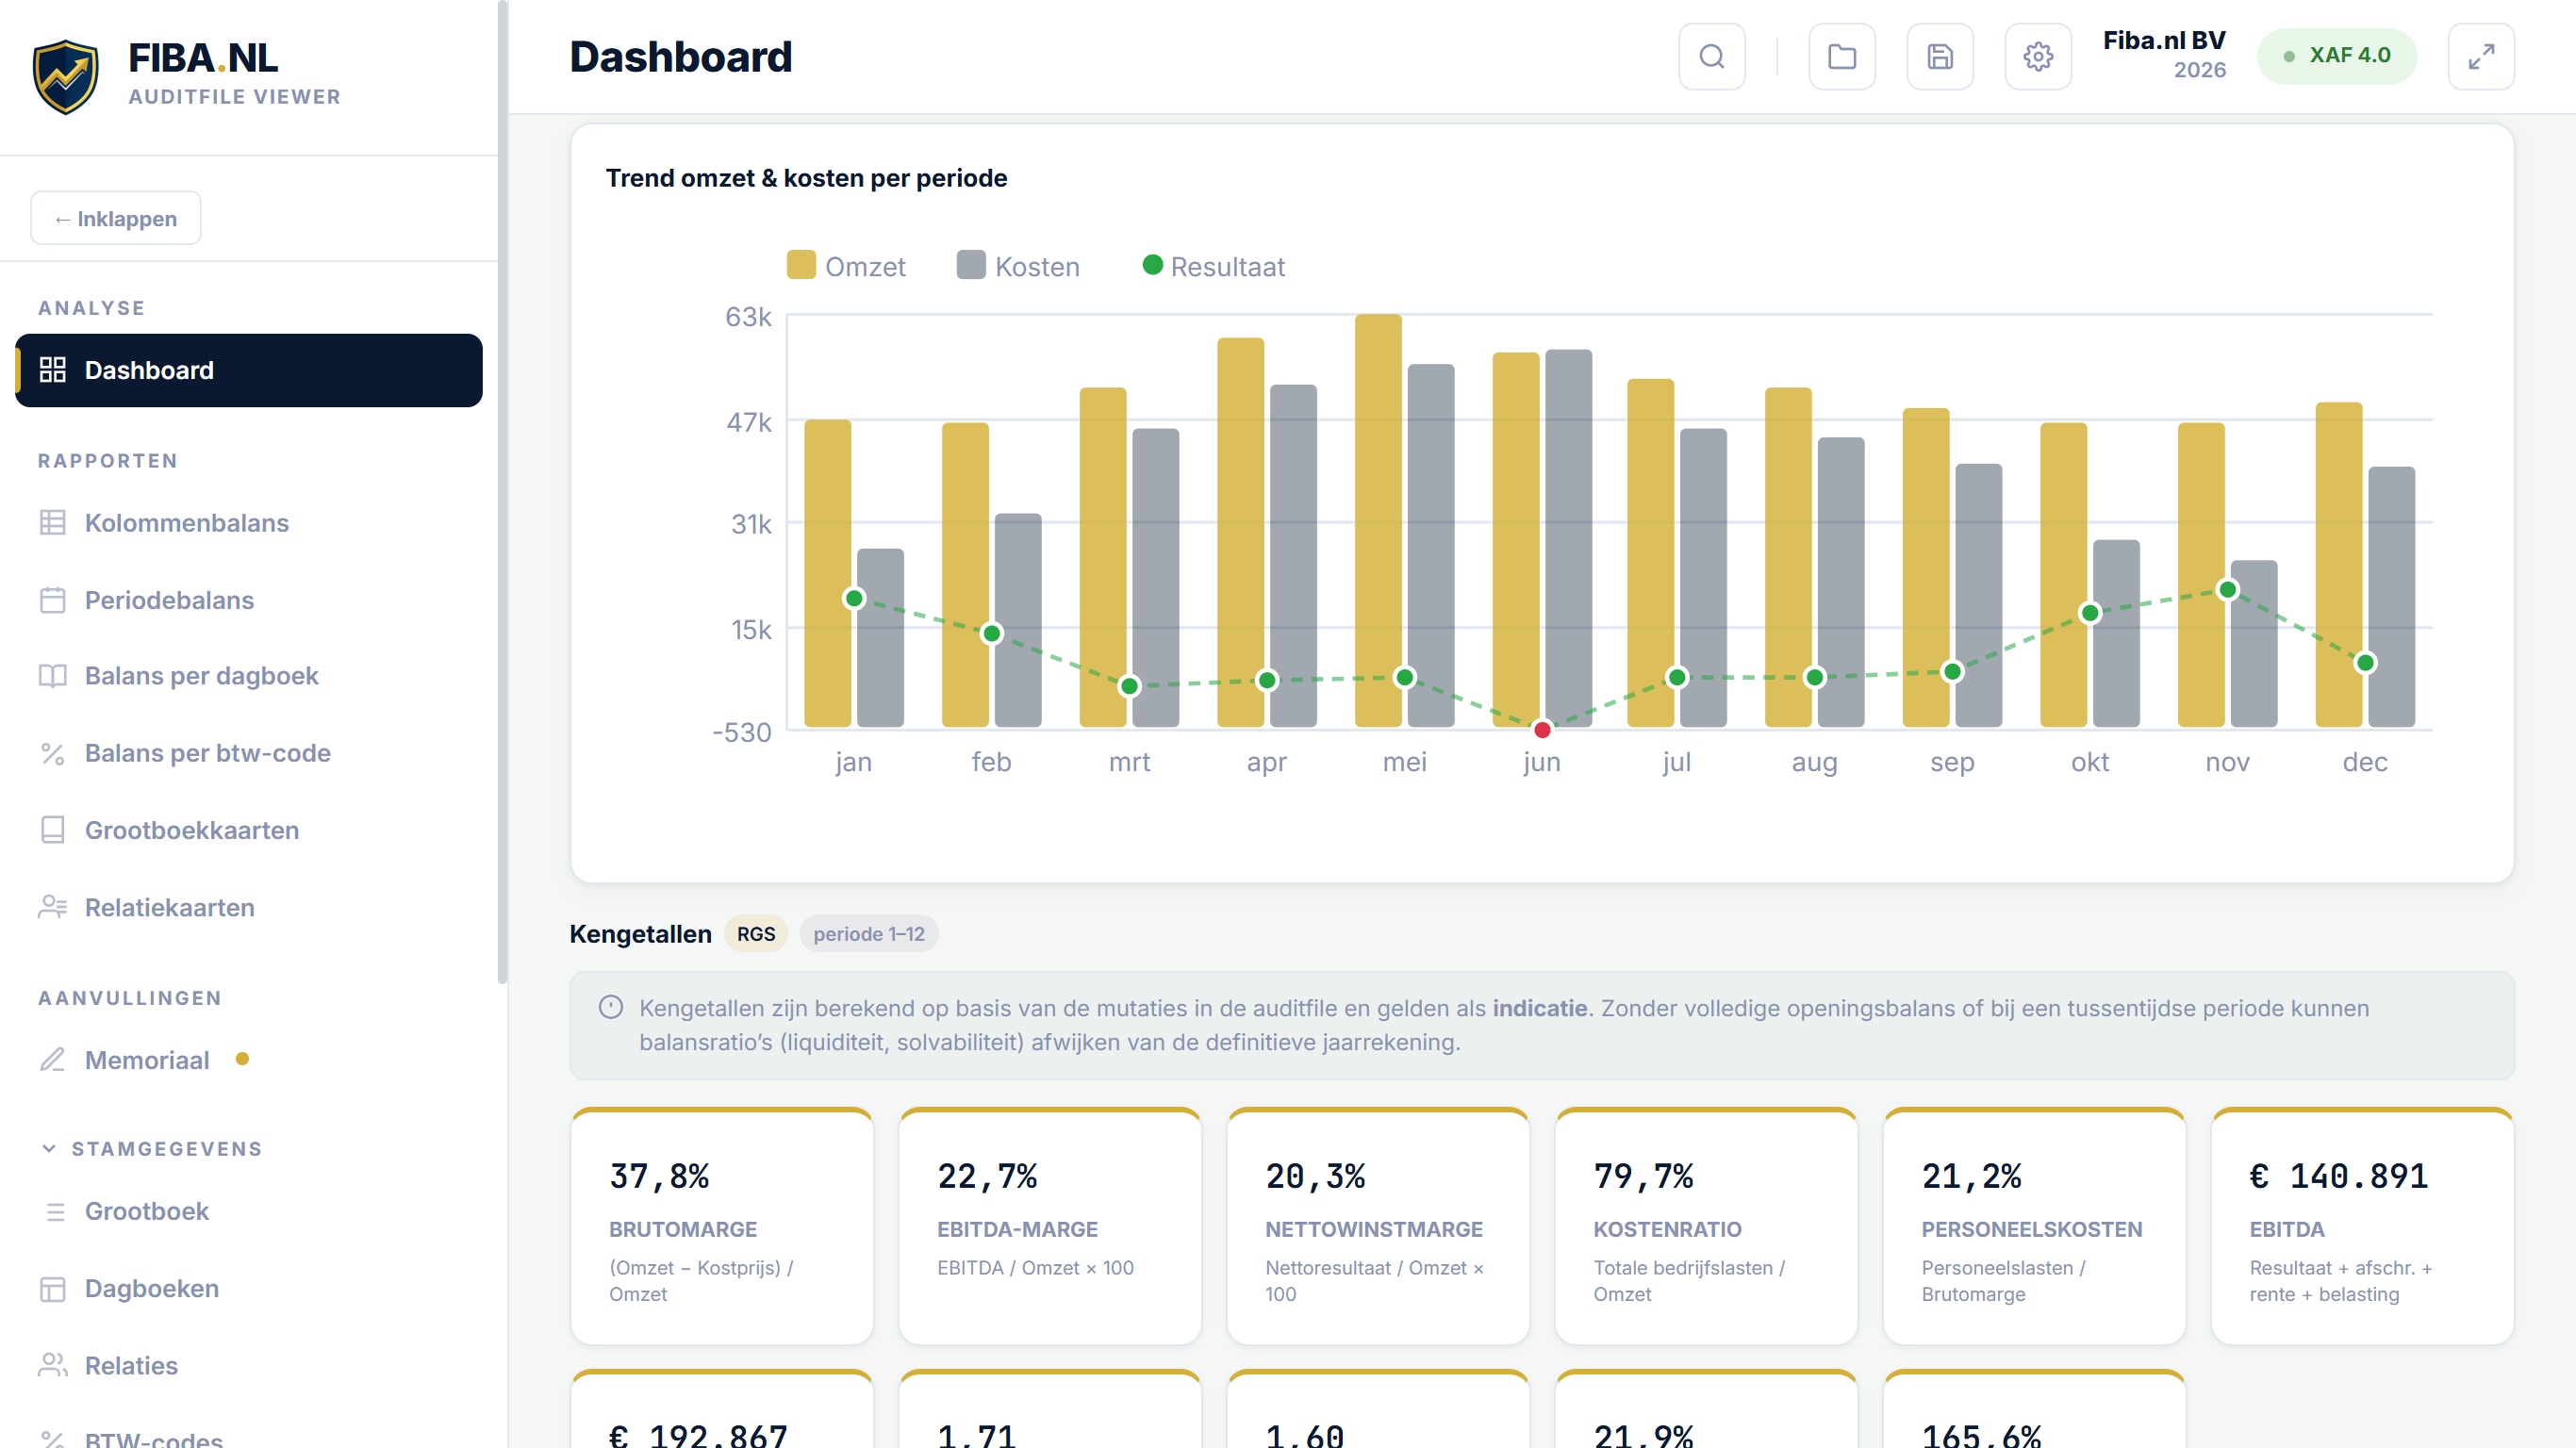Click the info clock icon in Kengetallen notice

tap(611, 1007)
